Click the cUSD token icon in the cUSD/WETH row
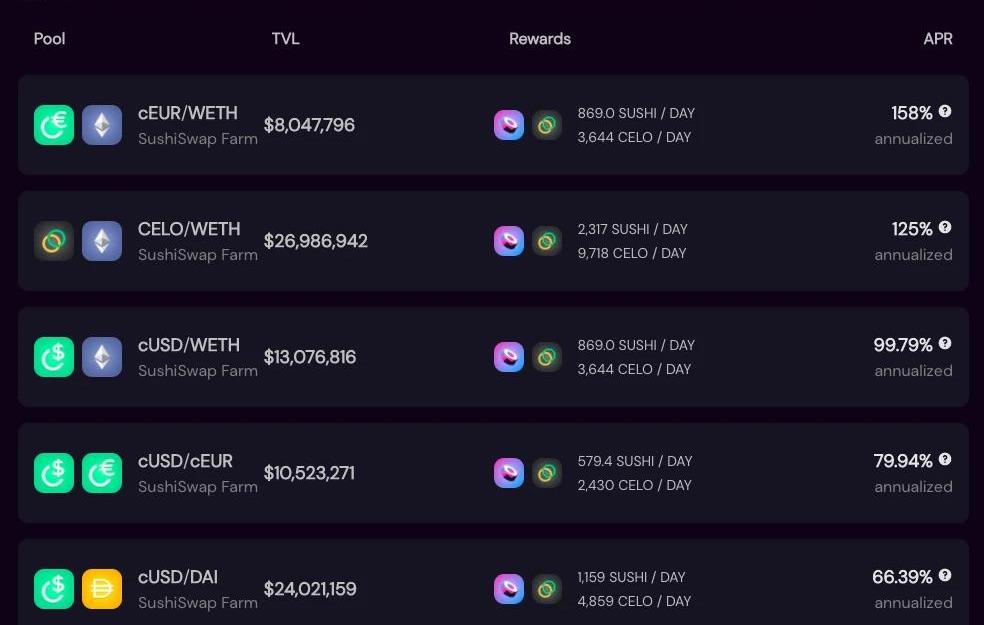 point(54,357)
